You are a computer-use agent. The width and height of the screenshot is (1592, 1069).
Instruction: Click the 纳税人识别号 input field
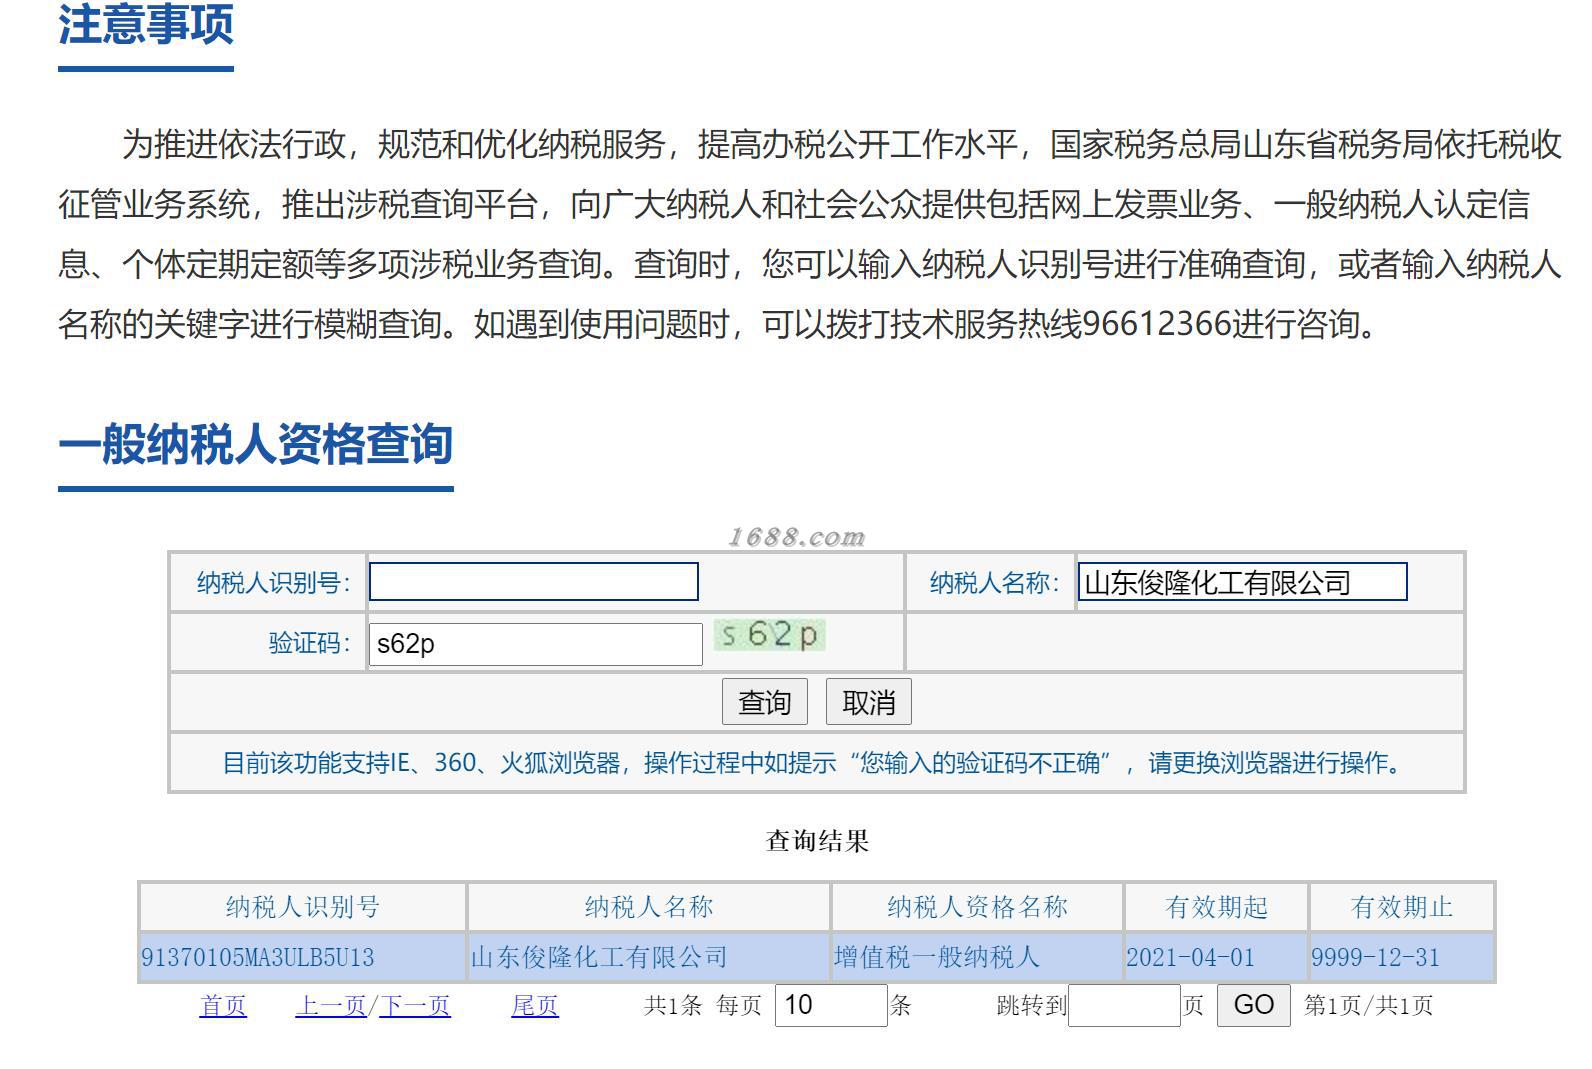[x=534, y=582]
